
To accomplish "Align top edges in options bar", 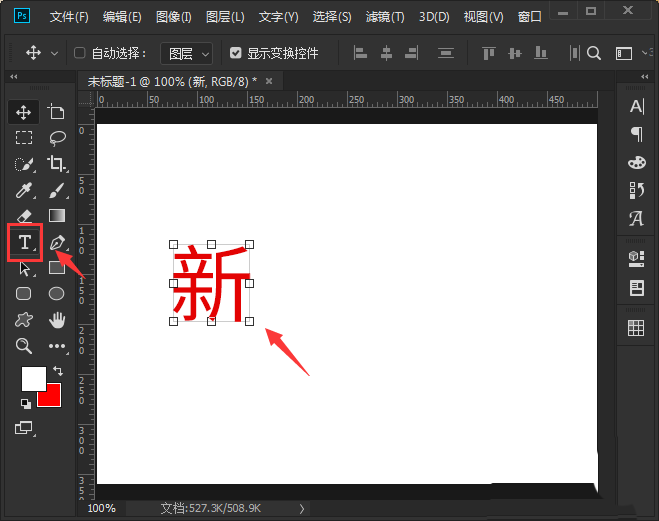I will [x=488, y=53].
